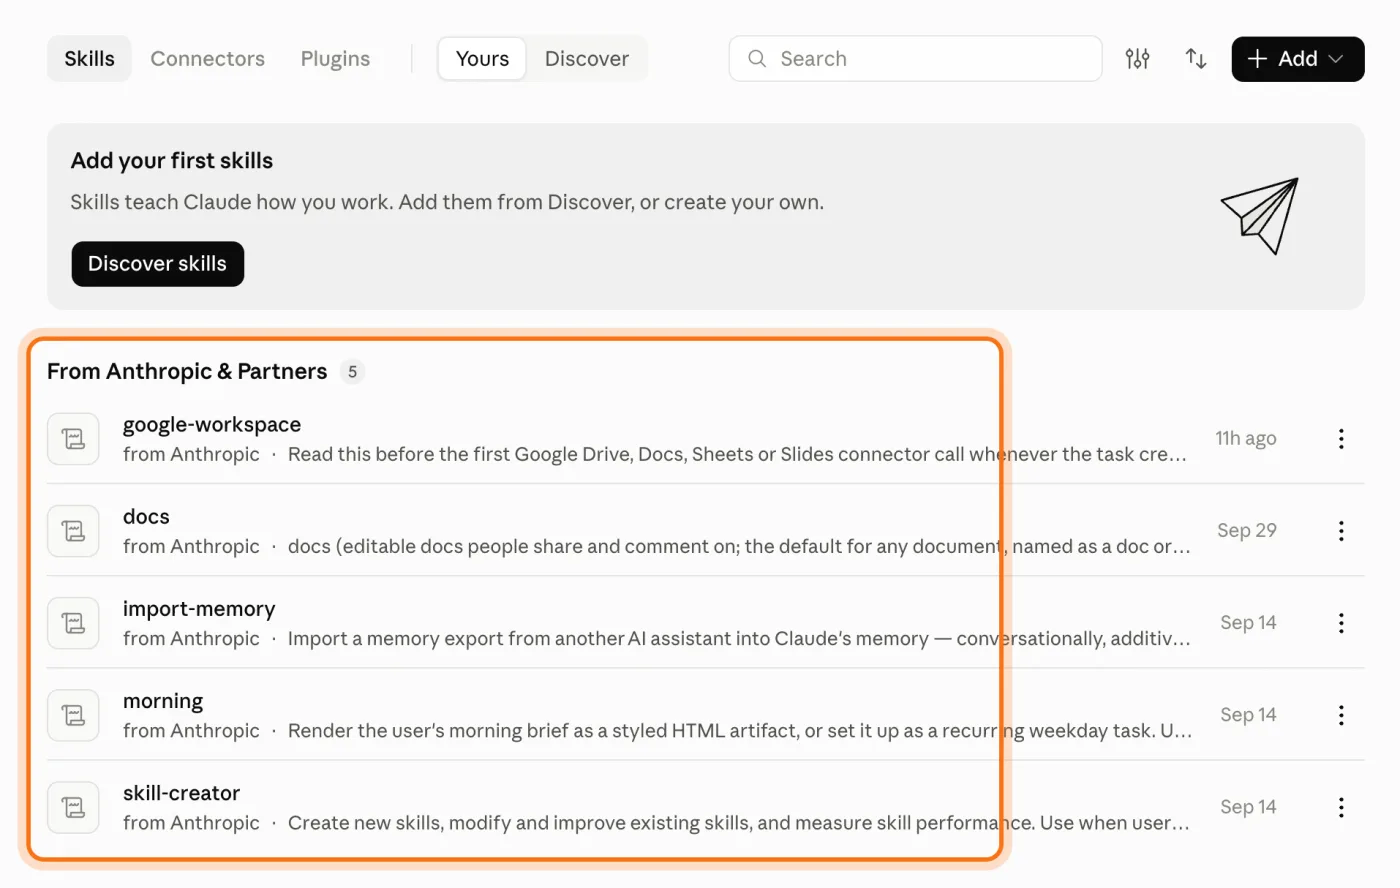Open the morning skill name

point(163,701)
